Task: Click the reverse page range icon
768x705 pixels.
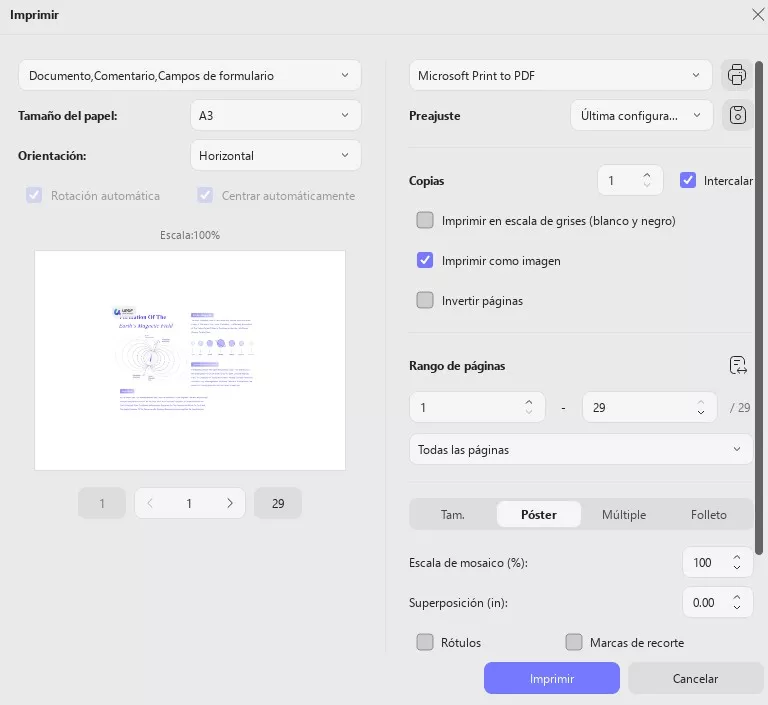Action: point(739,365)
